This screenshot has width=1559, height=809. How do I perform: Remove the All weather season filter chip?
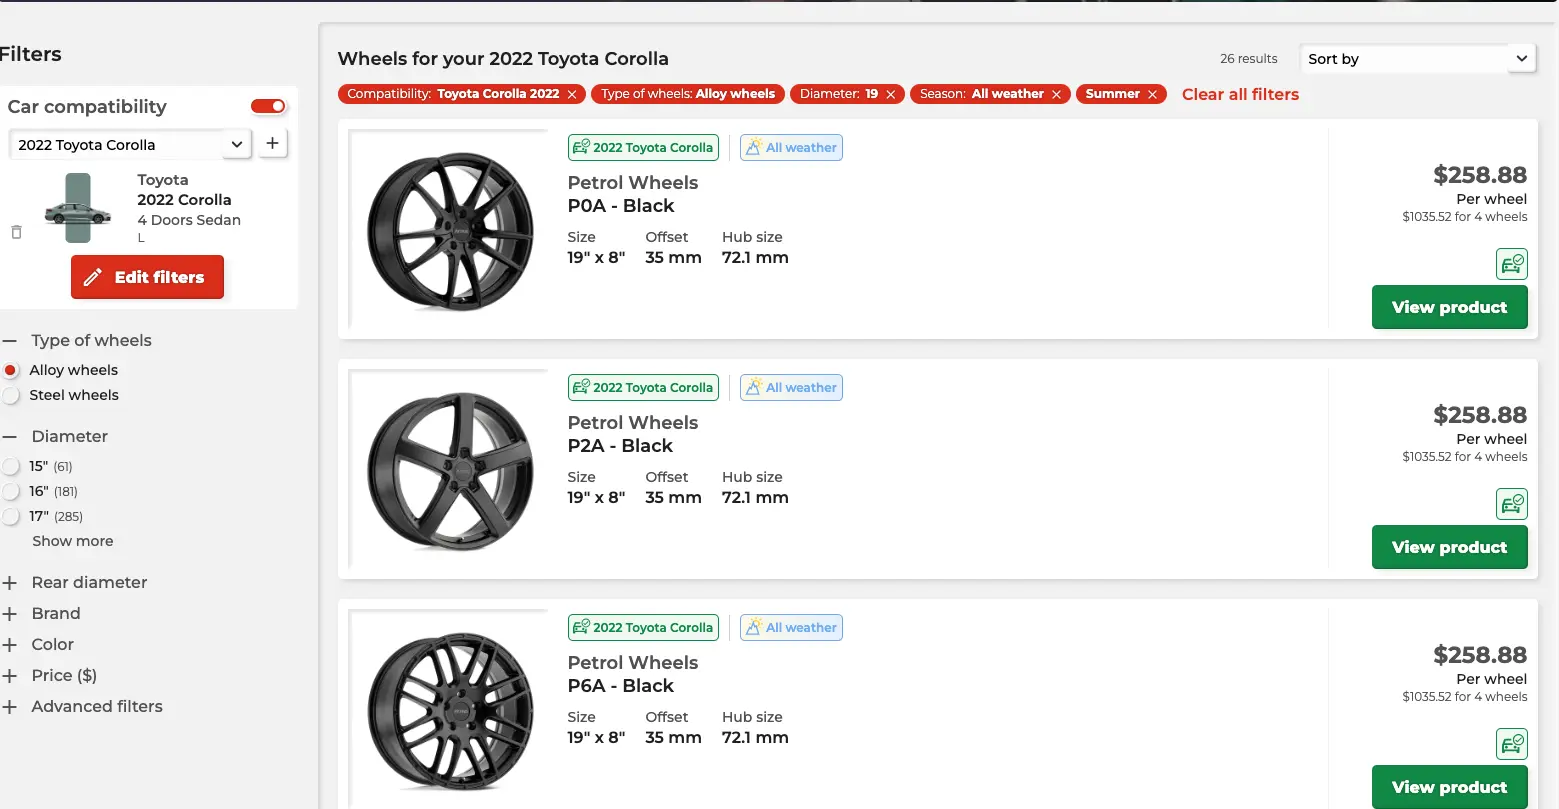click(1056, 94)
